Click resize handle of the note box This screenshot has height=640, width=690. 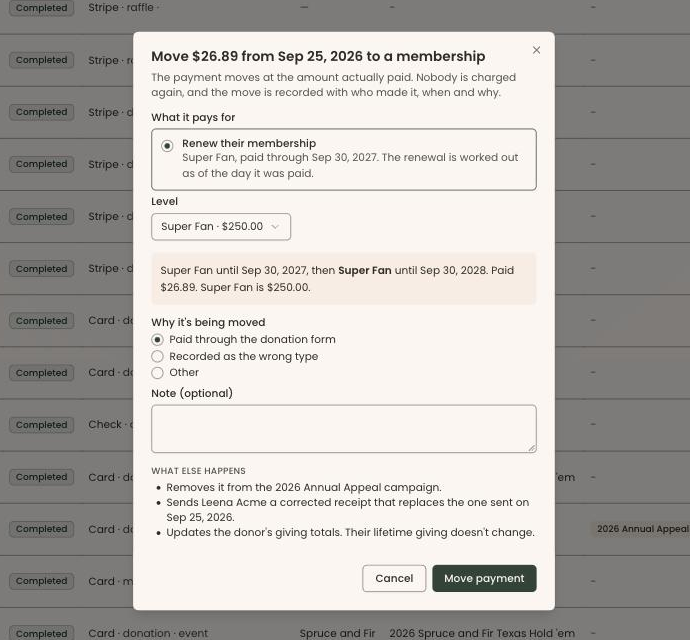tap(532, 448)
